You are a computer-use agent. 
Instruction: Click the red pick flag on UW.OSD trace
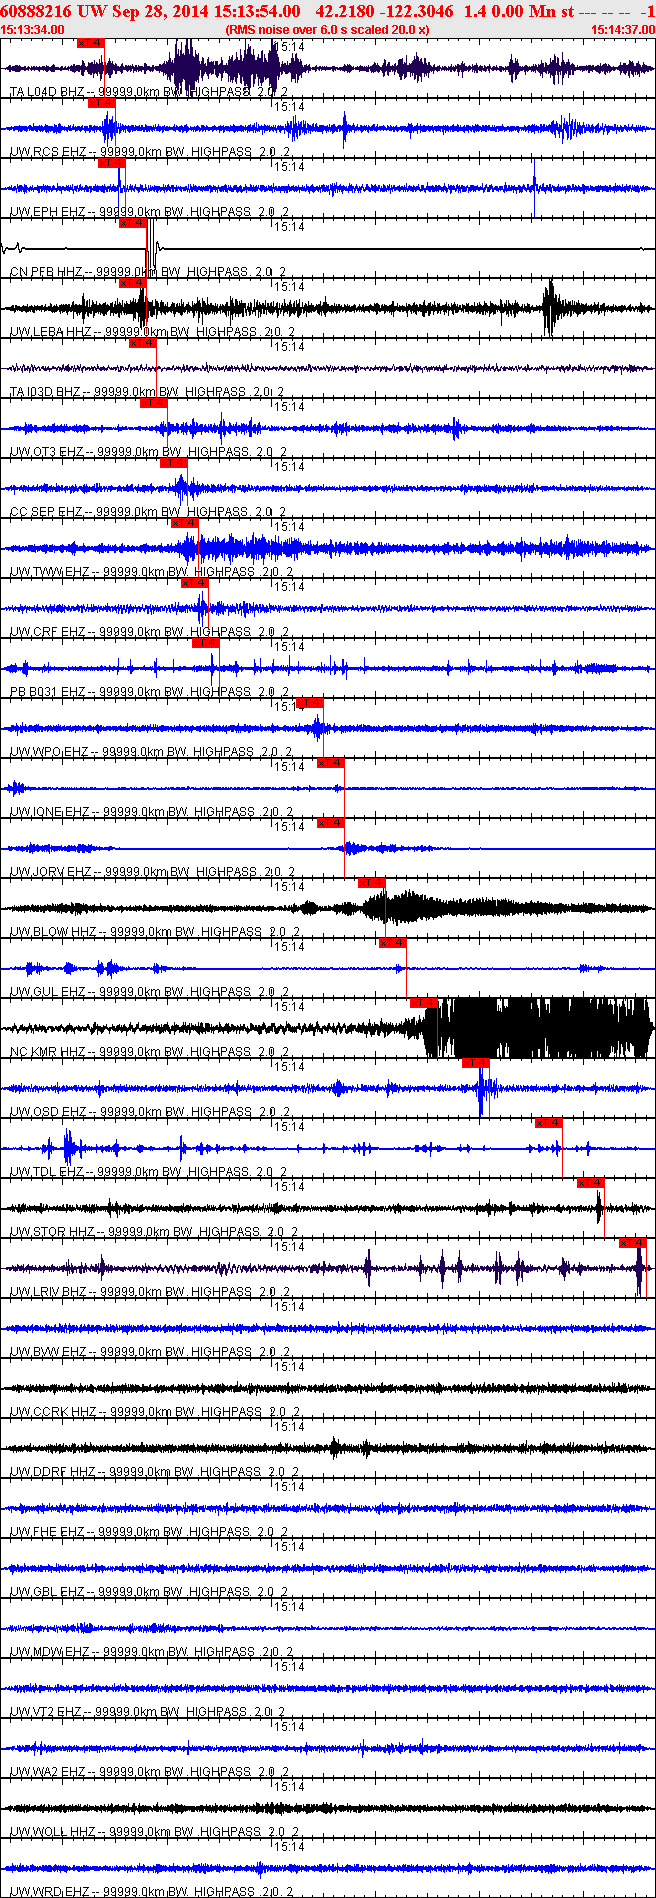click(x=476, y=1063)
